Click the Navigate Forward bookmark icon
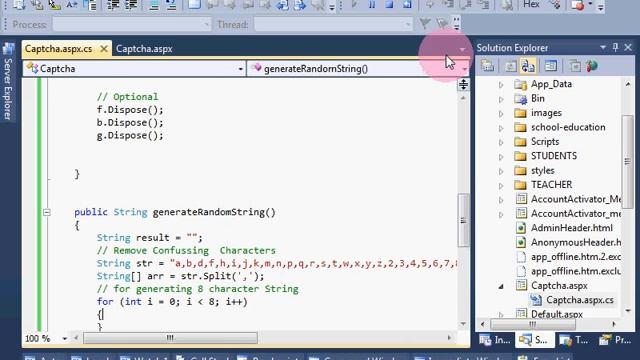The image size is (640, 360). pos(300,5)
